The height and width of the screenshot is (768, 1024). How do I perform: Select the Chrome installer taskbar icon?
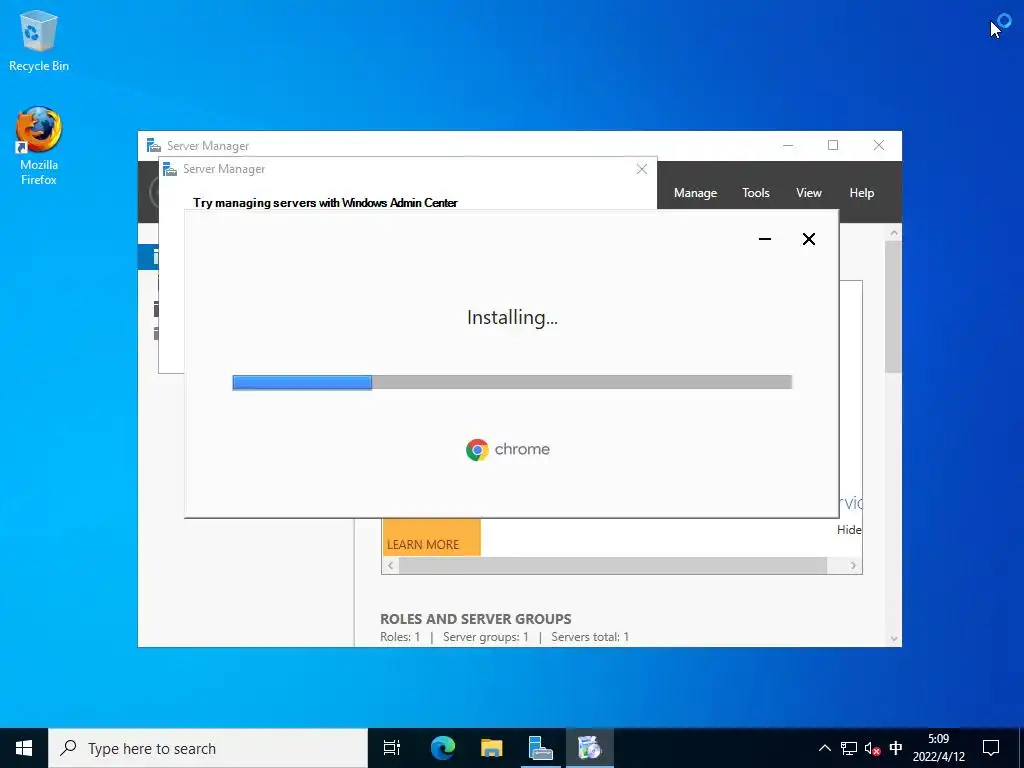tap(589, 748)
